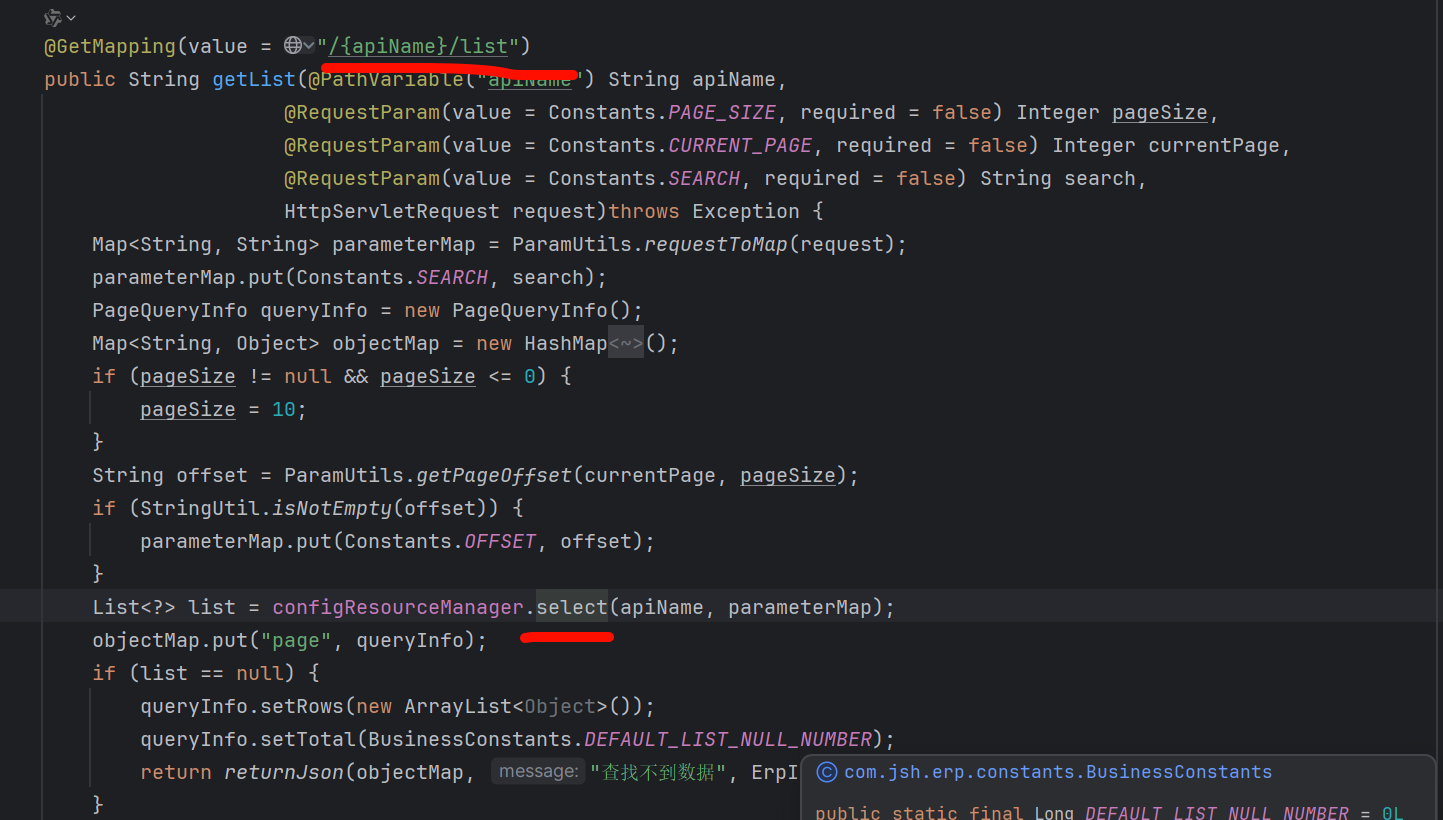This screenshot has height=820, width=1443.
Task: Click the "message:" parameter hint in returnJson
Action: click(x=538, y=772)
